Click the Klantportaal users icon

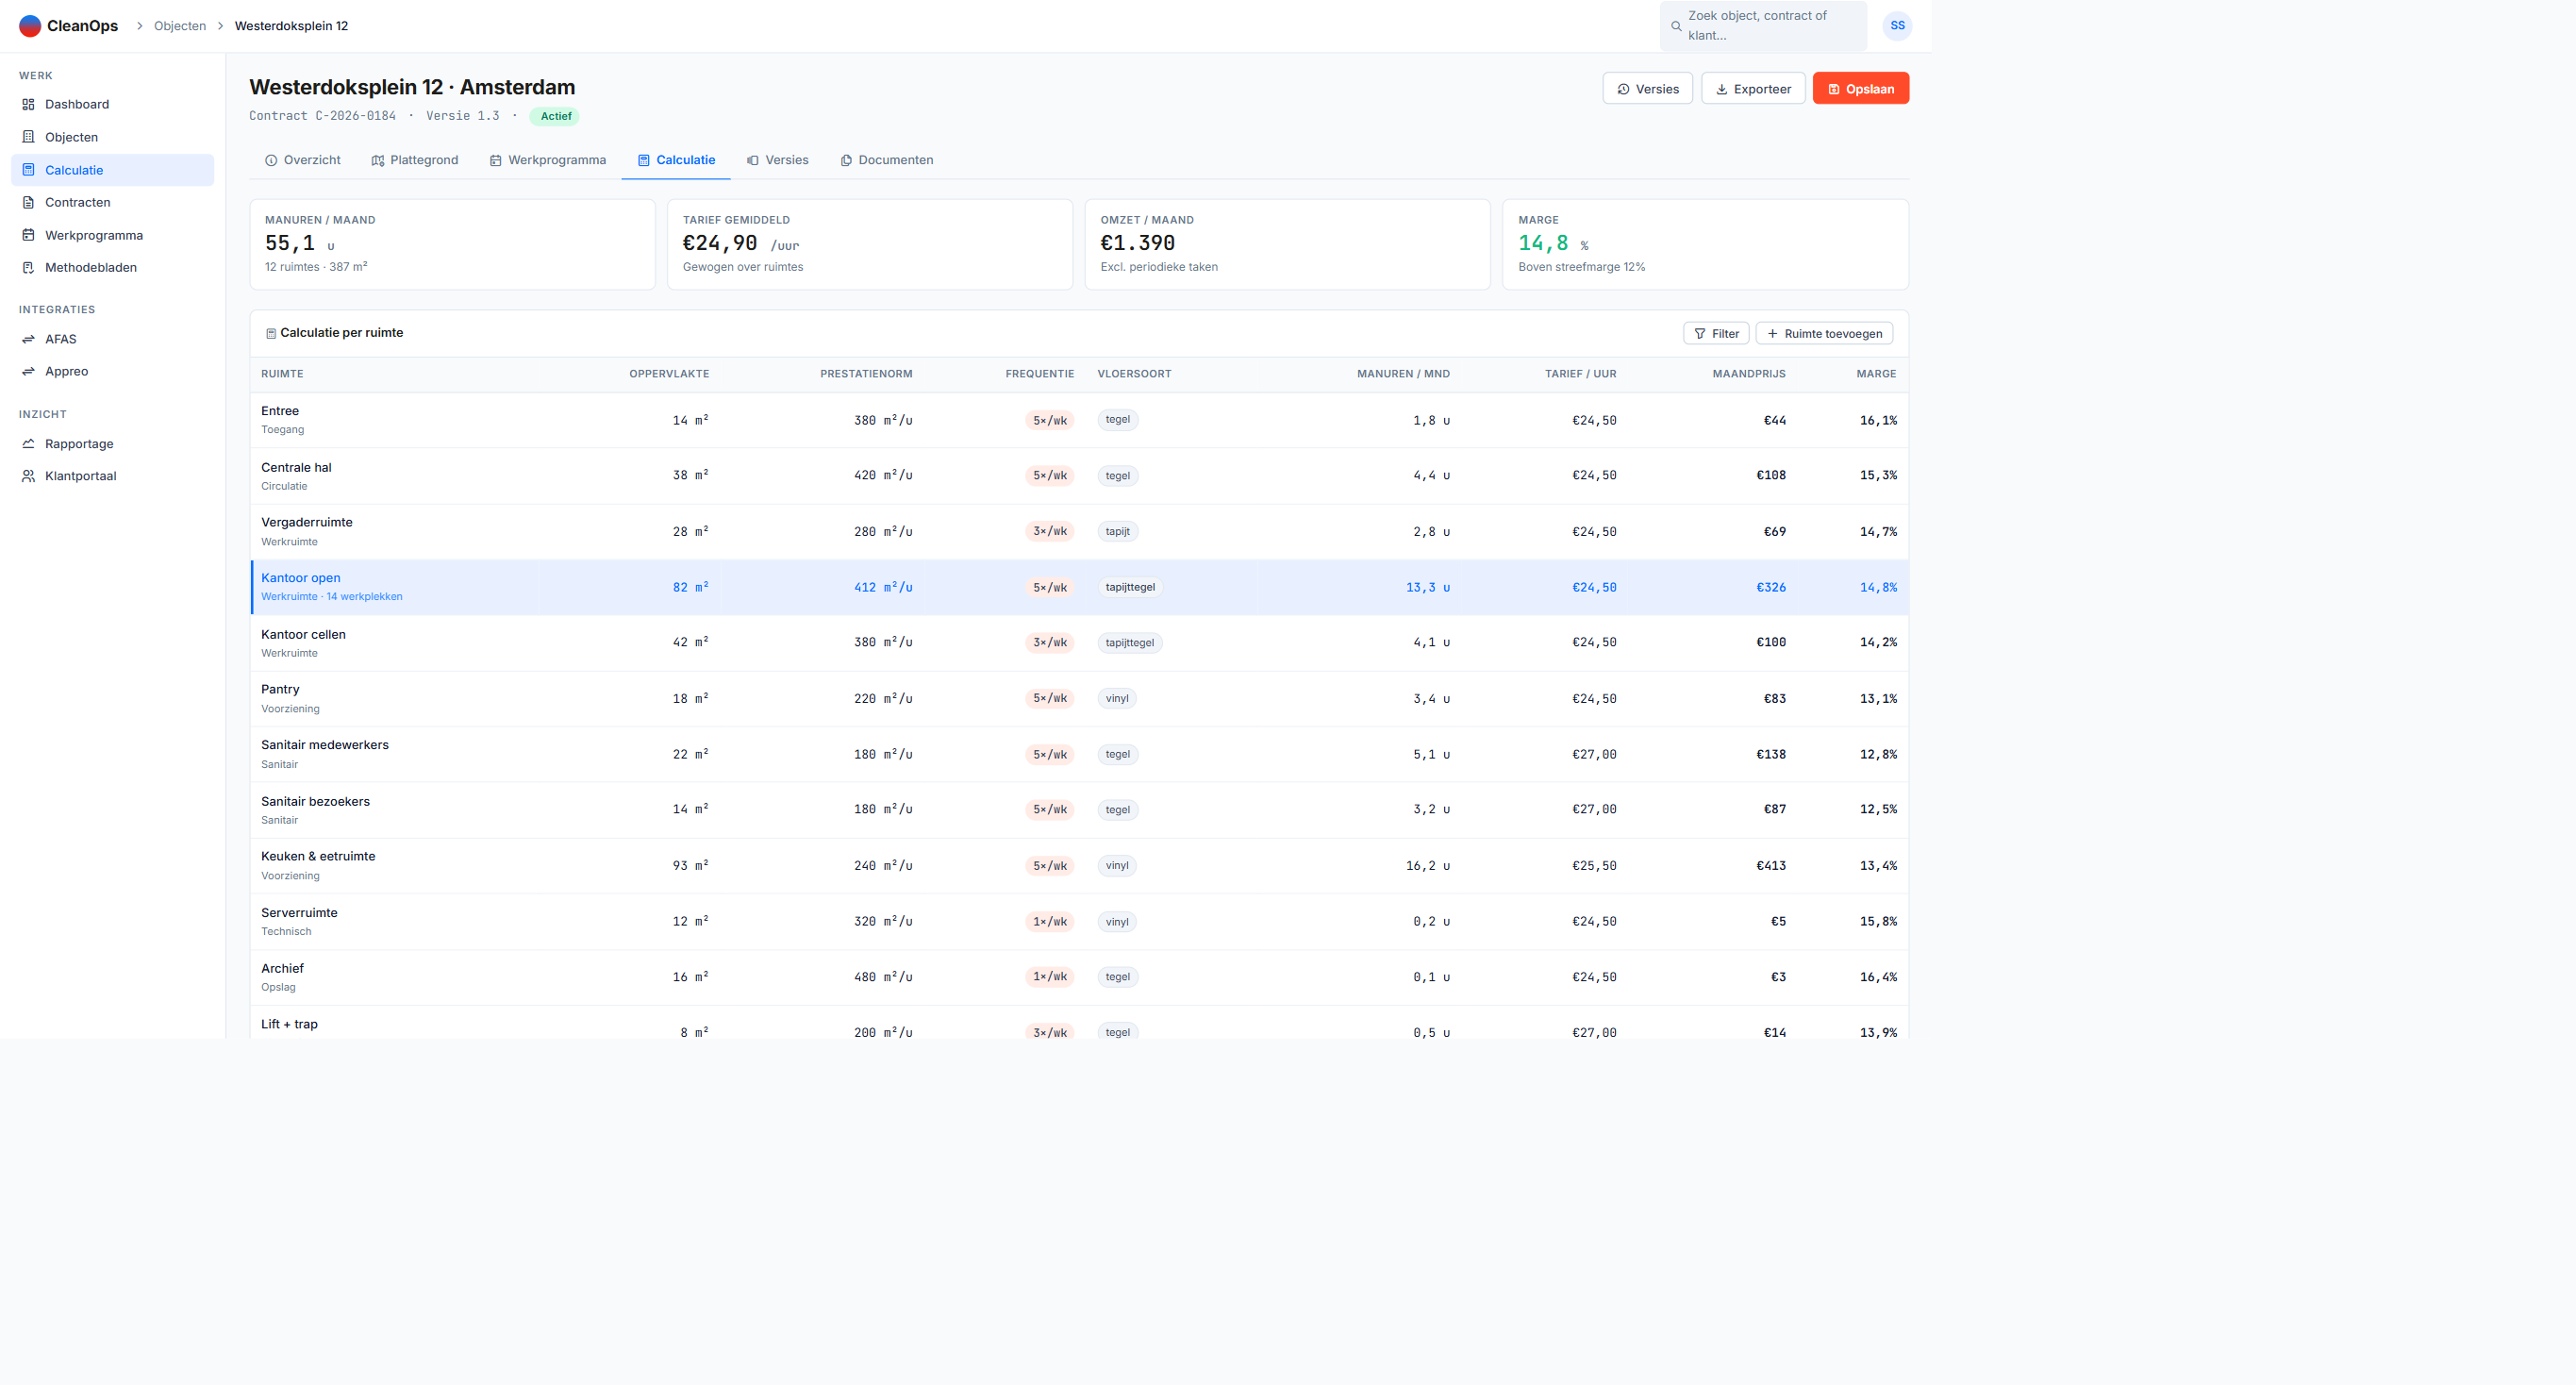(28, 476)
